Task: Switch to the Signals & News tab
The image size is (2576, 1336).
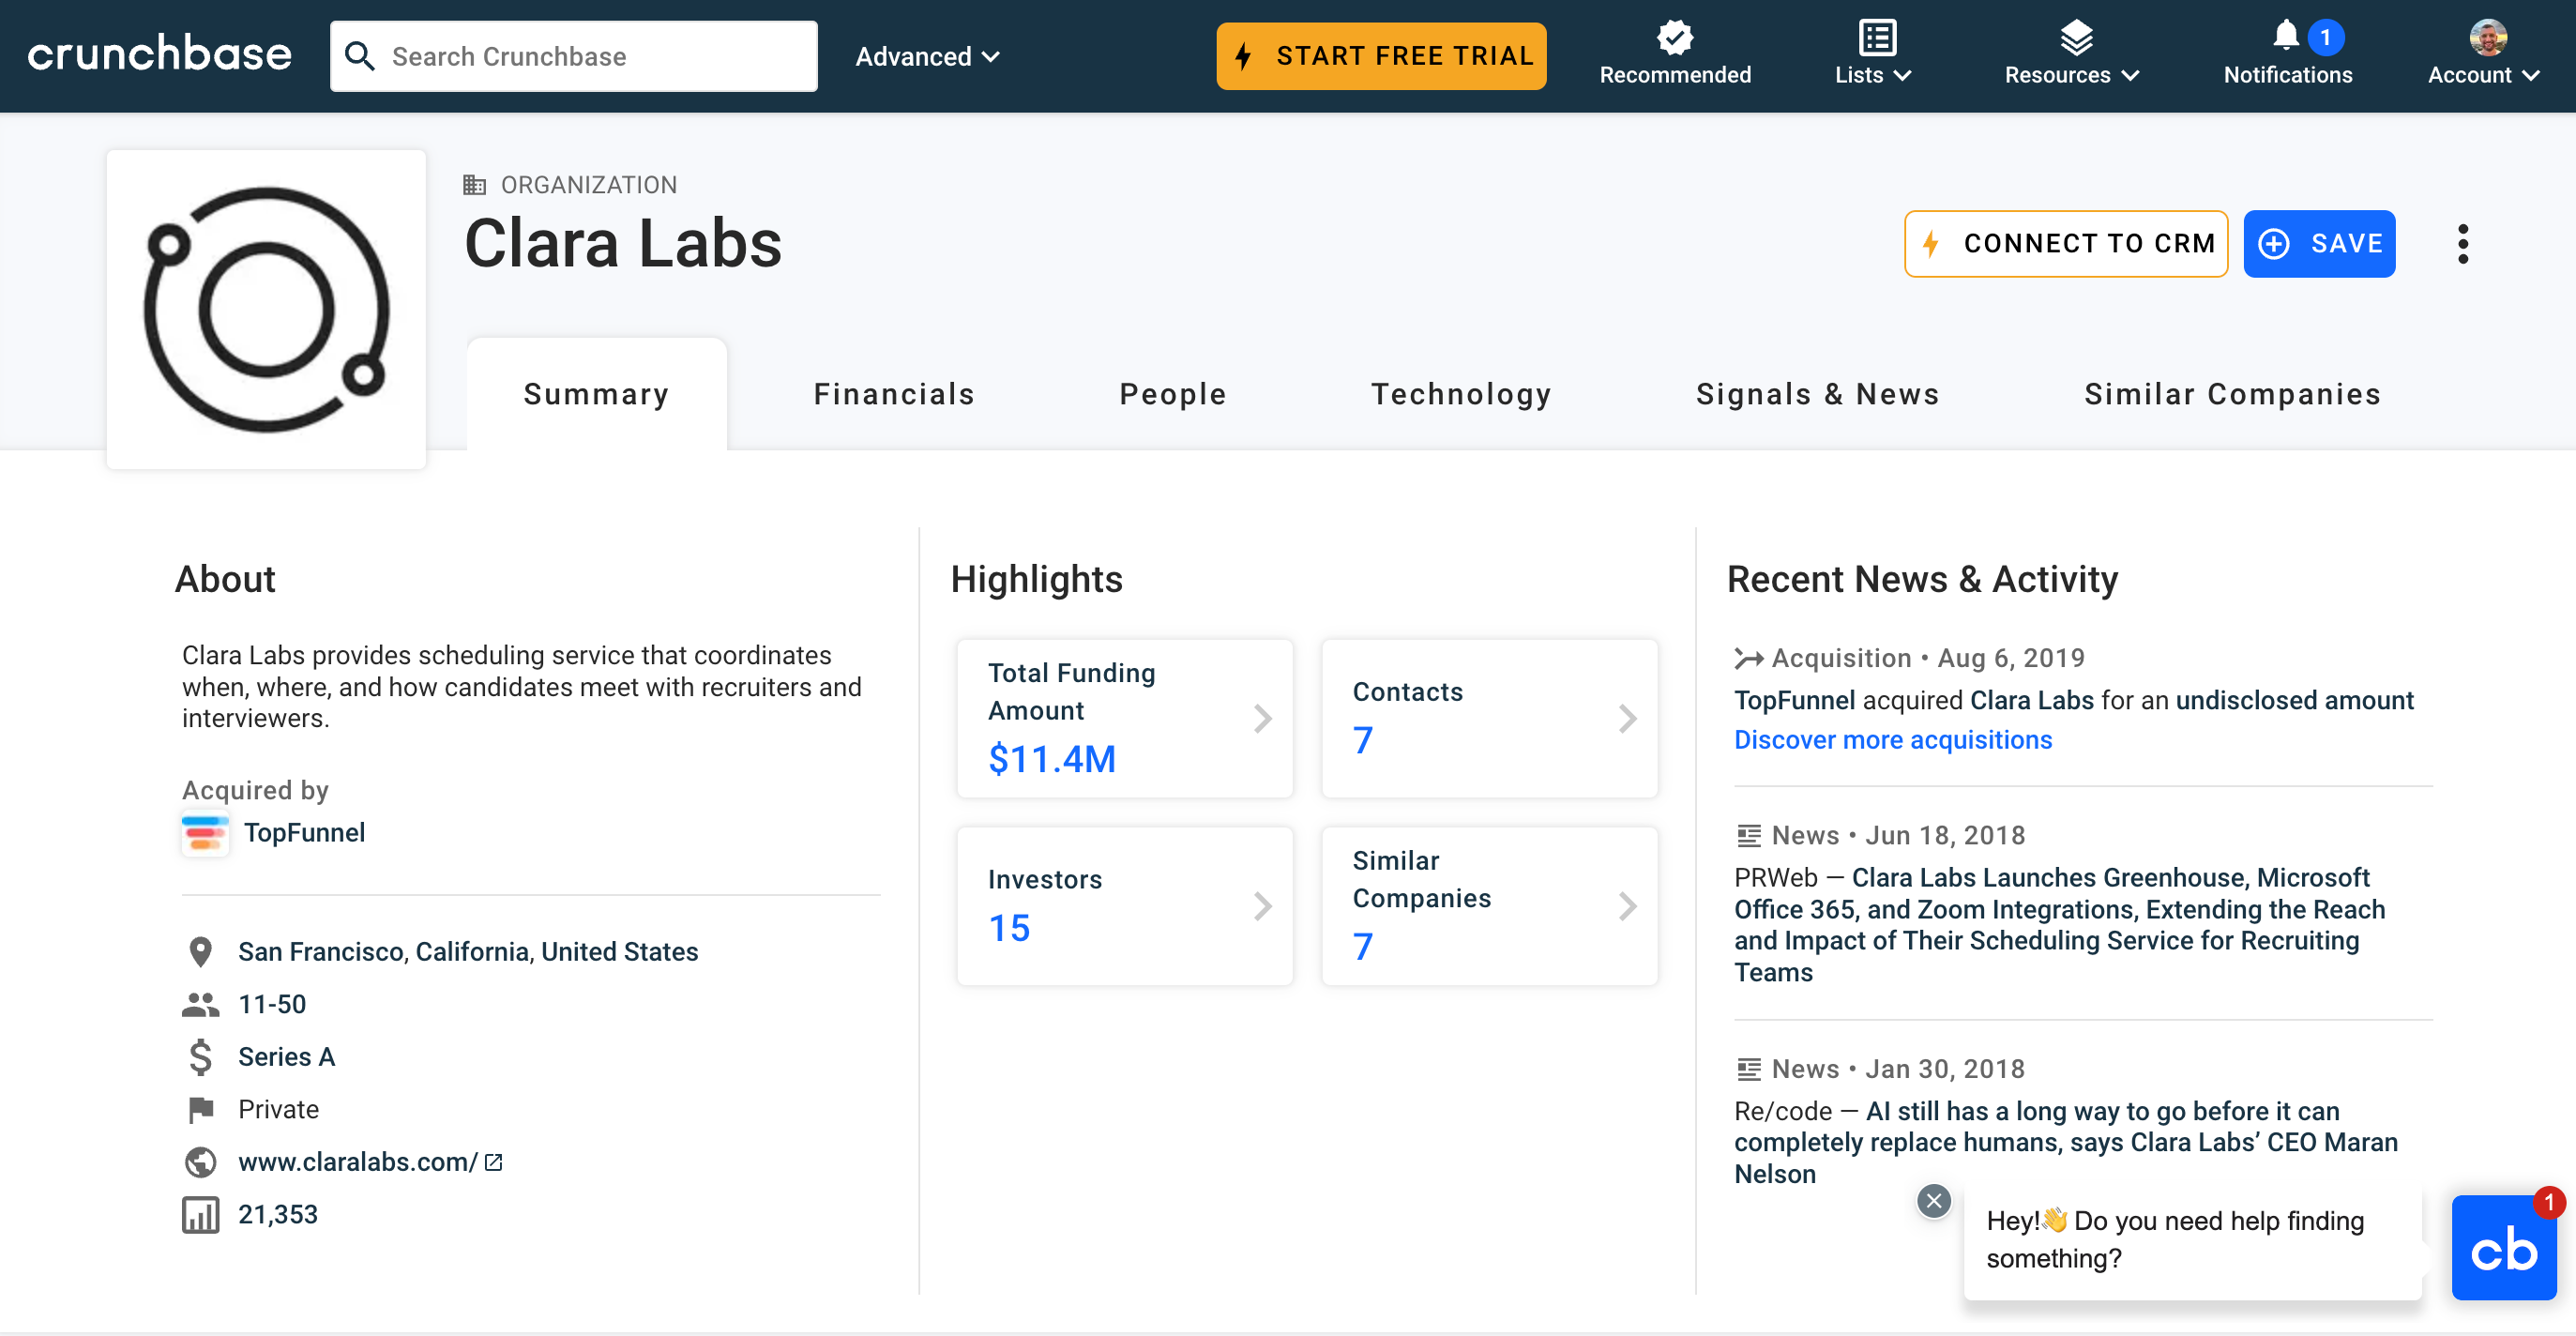Action: click(1817, 394)
